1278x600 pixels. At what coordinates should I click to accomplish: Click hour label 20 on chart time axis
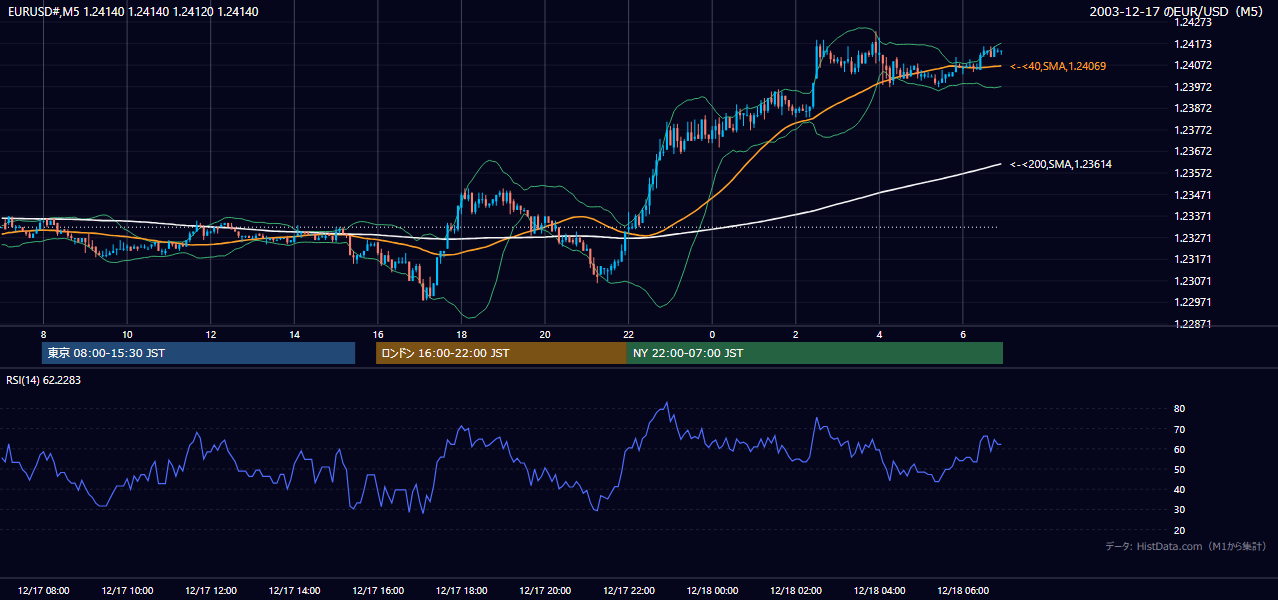[x=545, y=334]
